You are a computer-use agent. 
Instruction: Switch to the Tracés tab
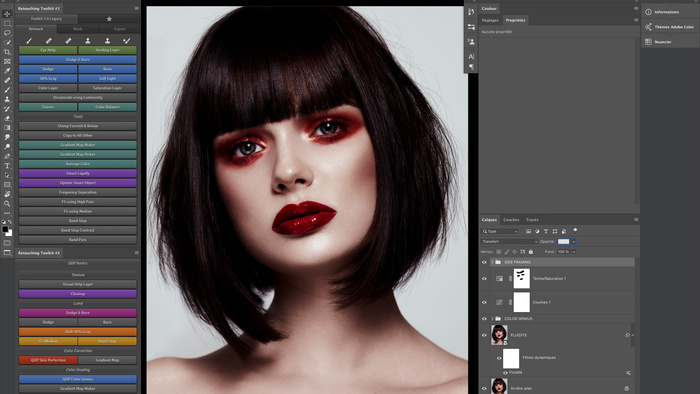[x=532, y=220]
